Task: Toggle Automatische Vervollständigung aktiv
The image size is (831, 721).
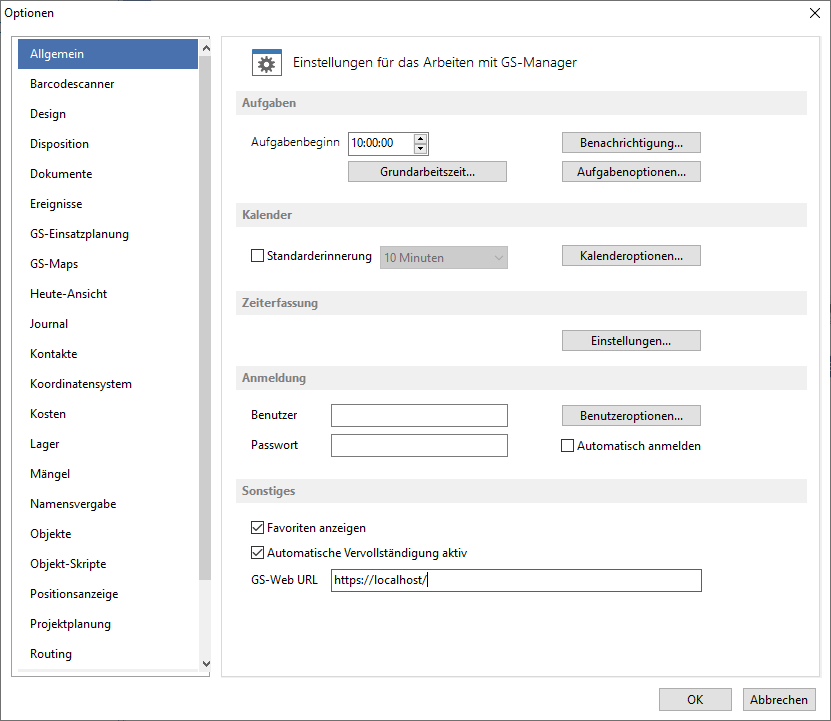Action: (x=257, y=553)
